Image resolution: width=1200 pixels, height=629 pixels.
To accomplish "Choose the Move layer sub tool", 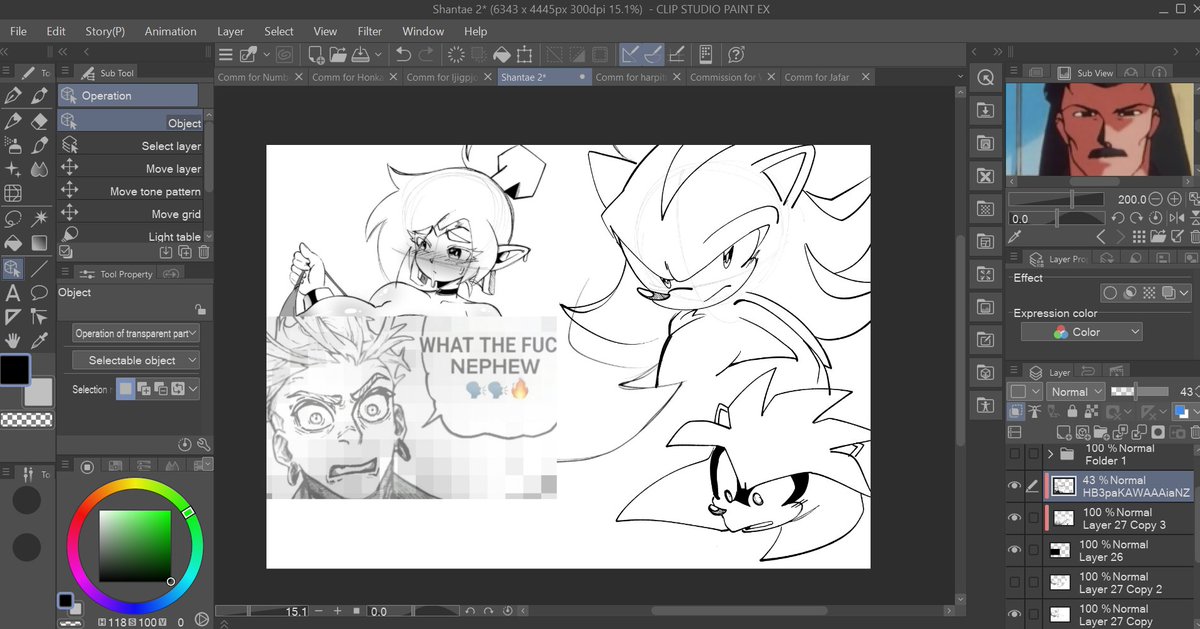I will pos(131,169).
